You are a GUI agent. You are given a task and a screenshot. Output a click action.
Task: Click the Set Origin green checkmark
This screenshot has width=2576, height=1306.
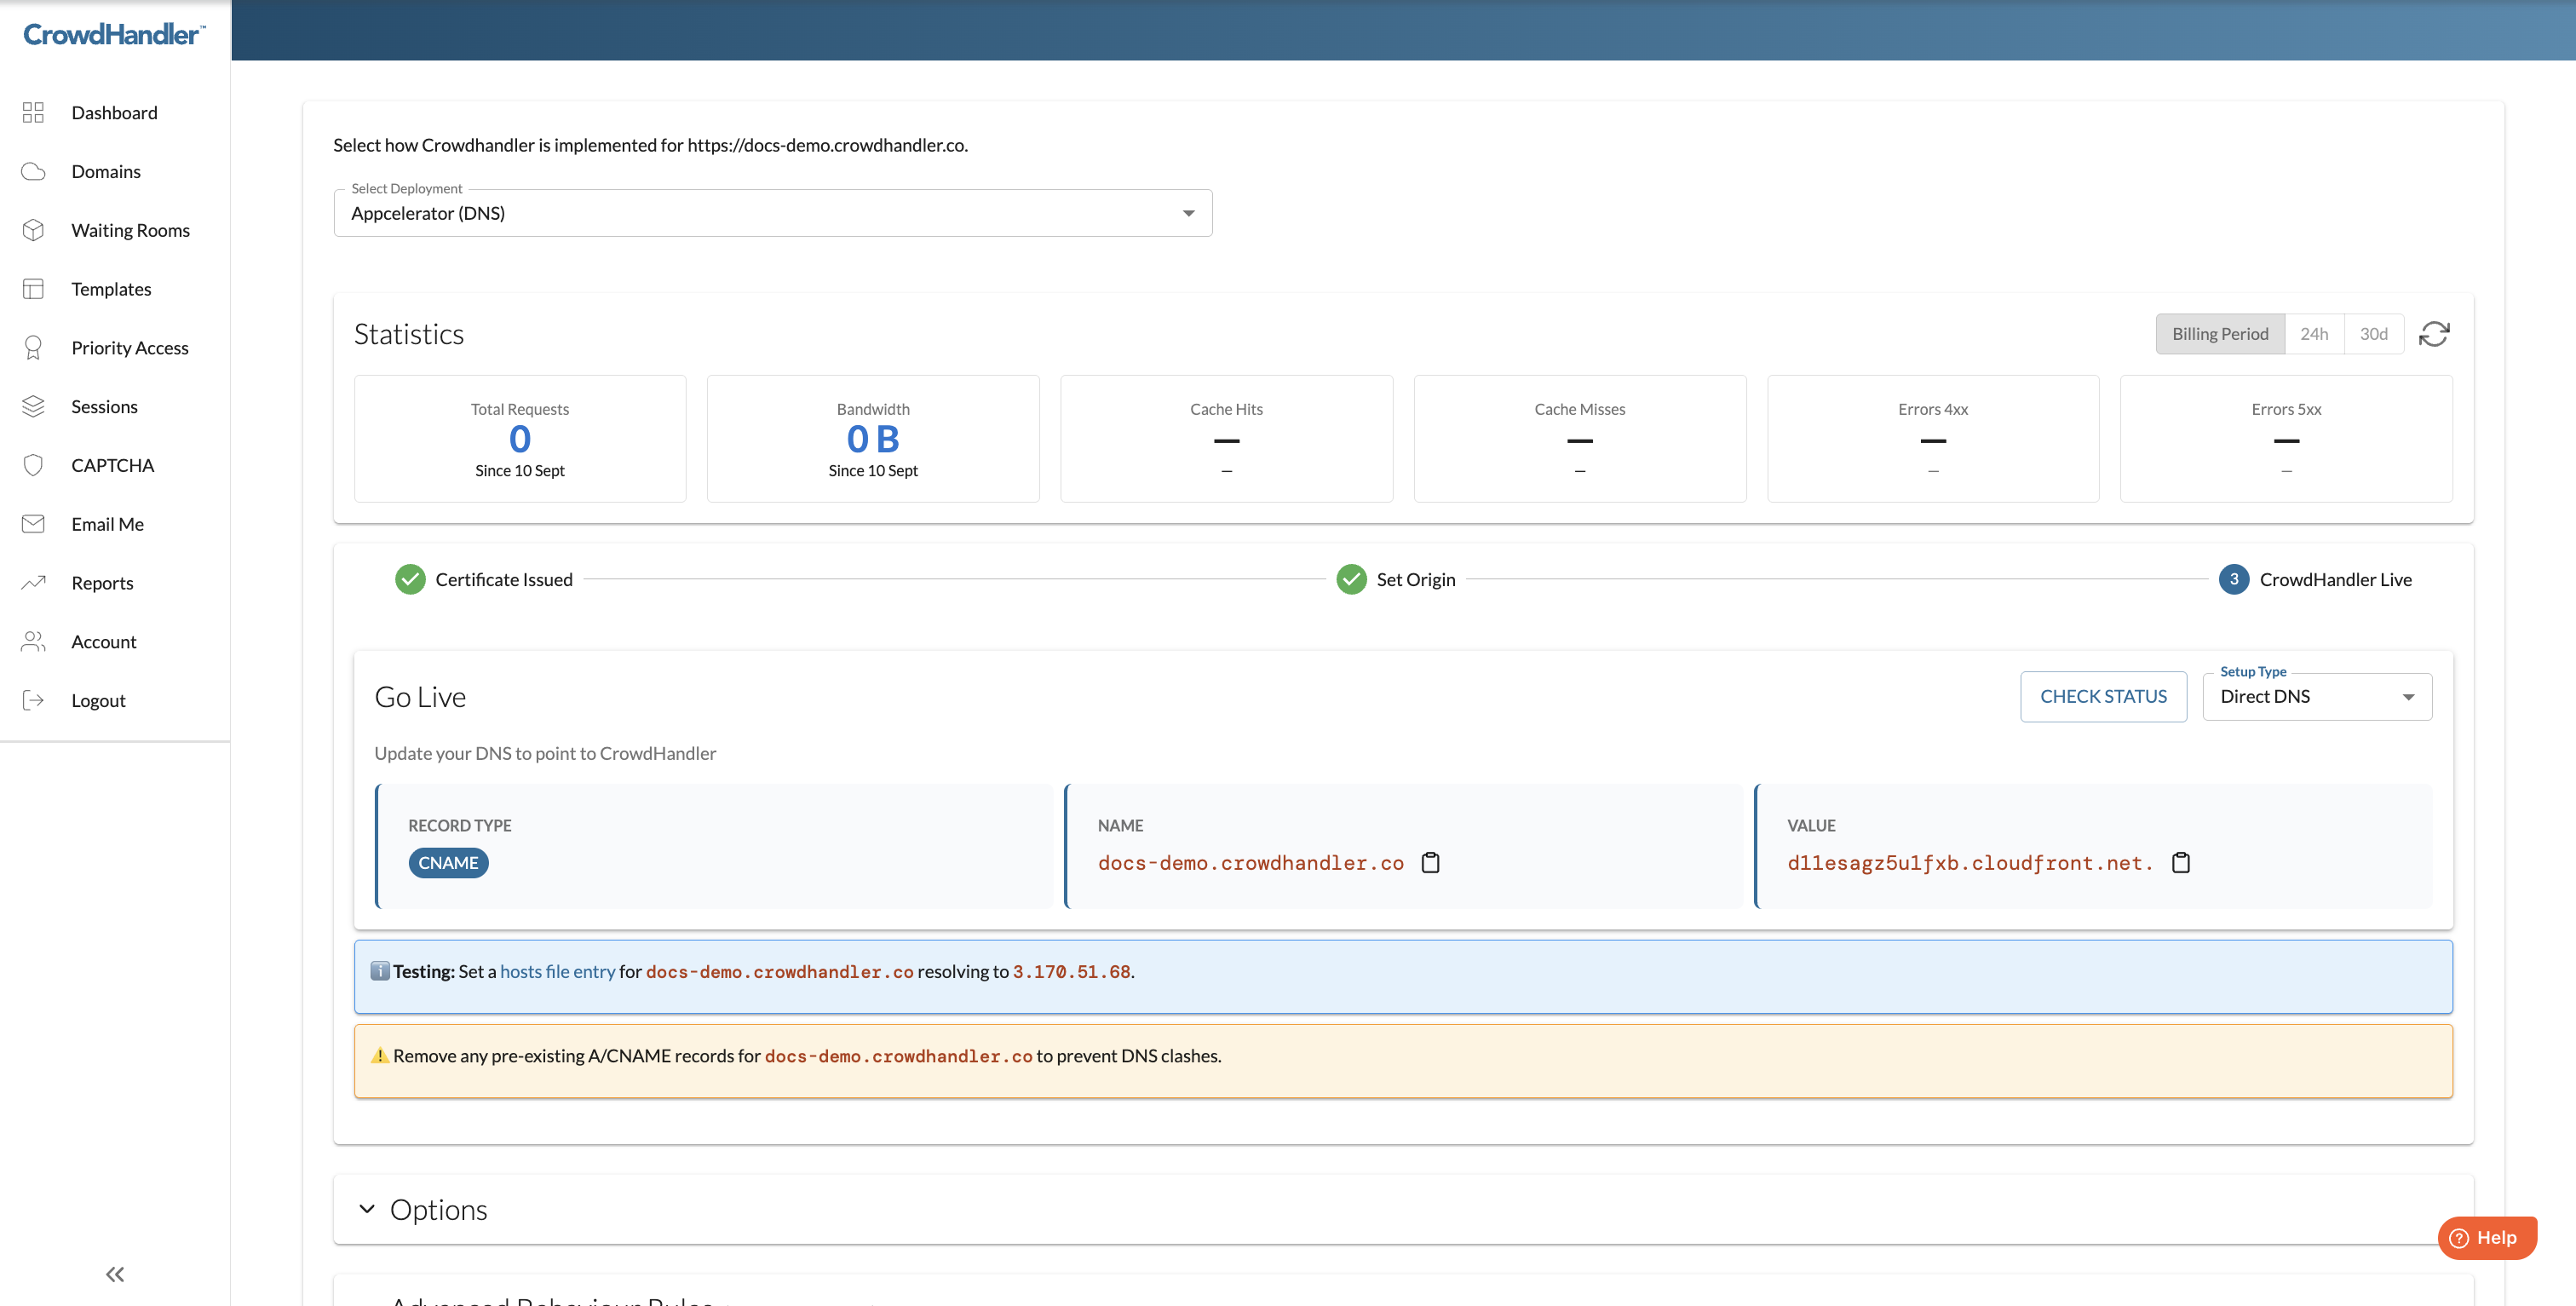[x=1351, y=579]
